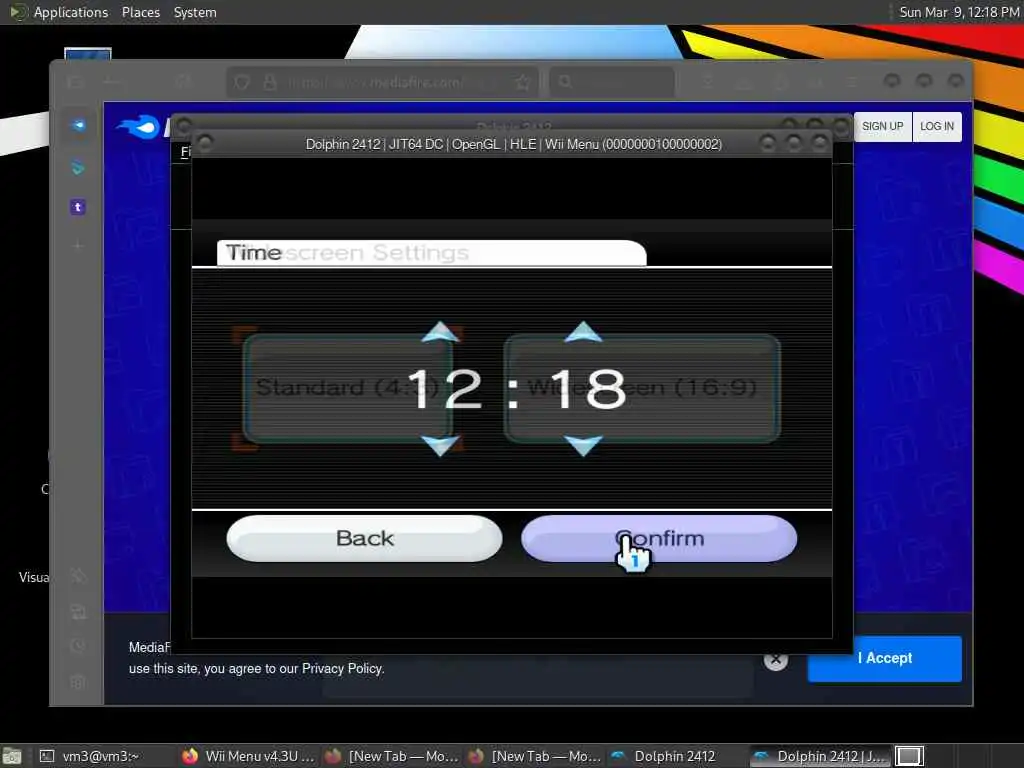Click the Firefox search box
The width and height of the screenshot is (1024, 768).
coord(612,82)
